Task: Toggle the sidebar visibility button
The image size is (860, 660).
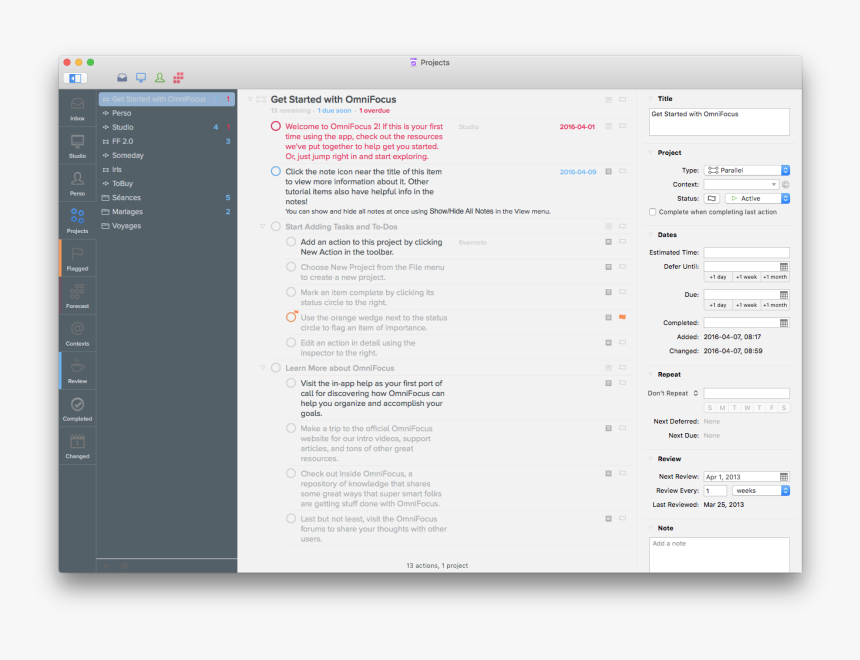Action: (76, 77)
